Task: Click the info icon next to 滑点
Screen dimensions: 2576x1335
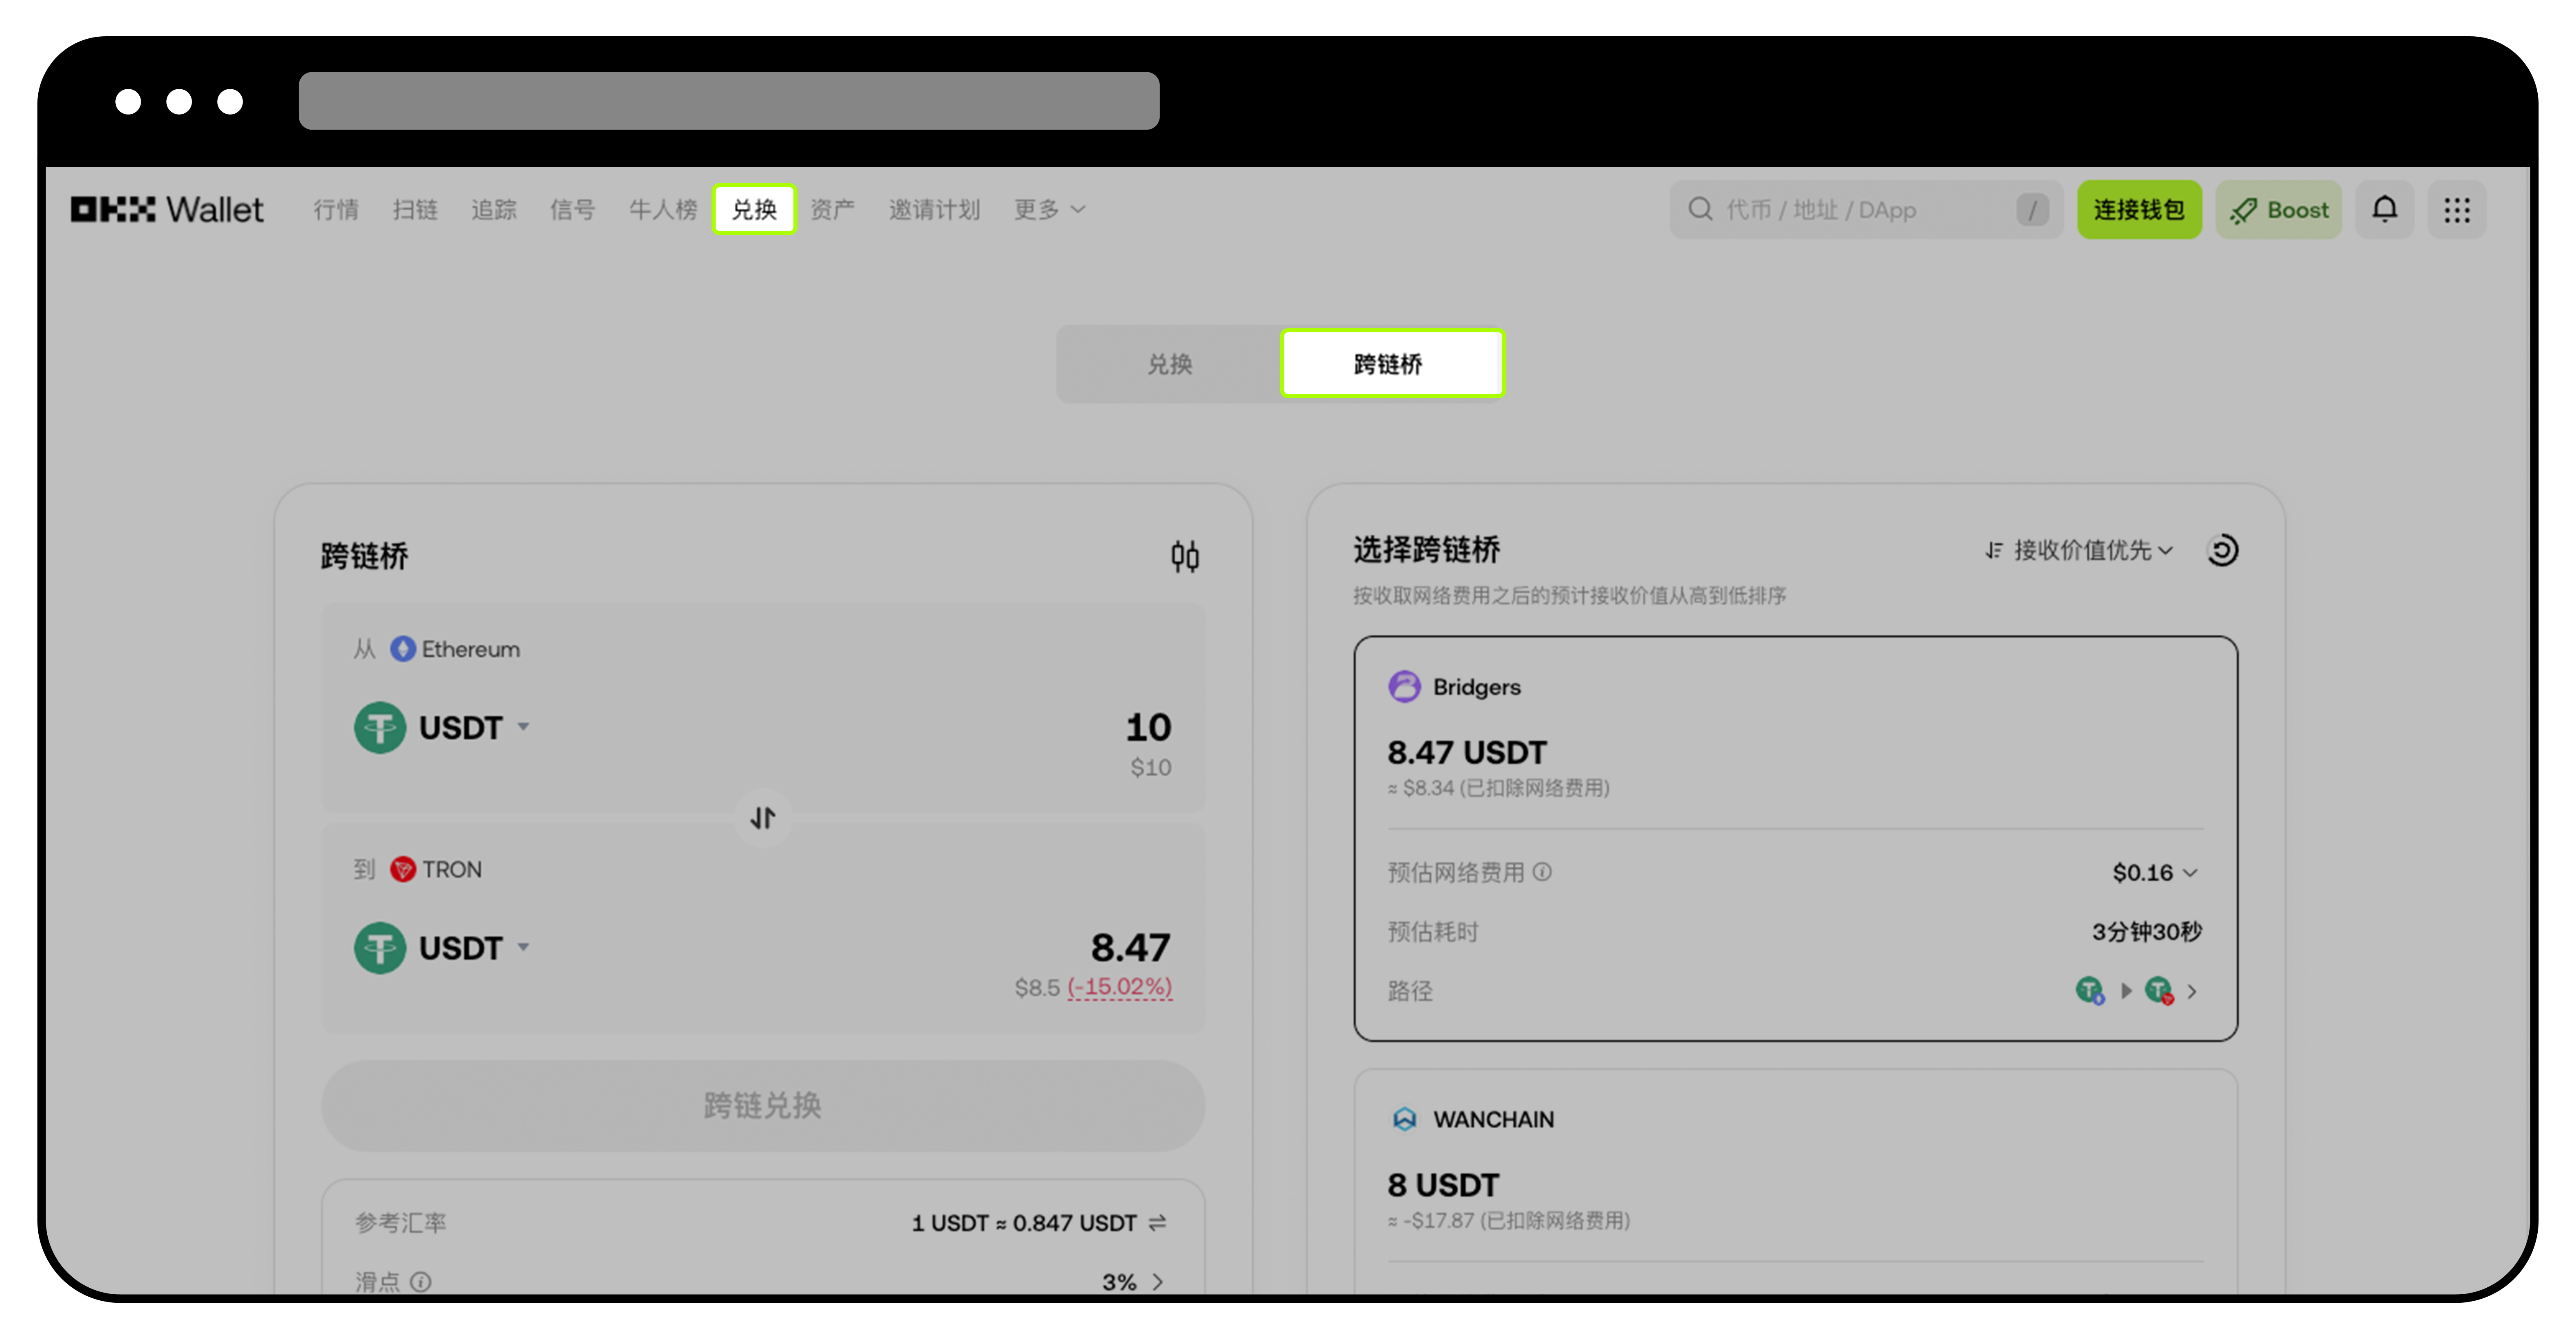Action: [421, 1282]
